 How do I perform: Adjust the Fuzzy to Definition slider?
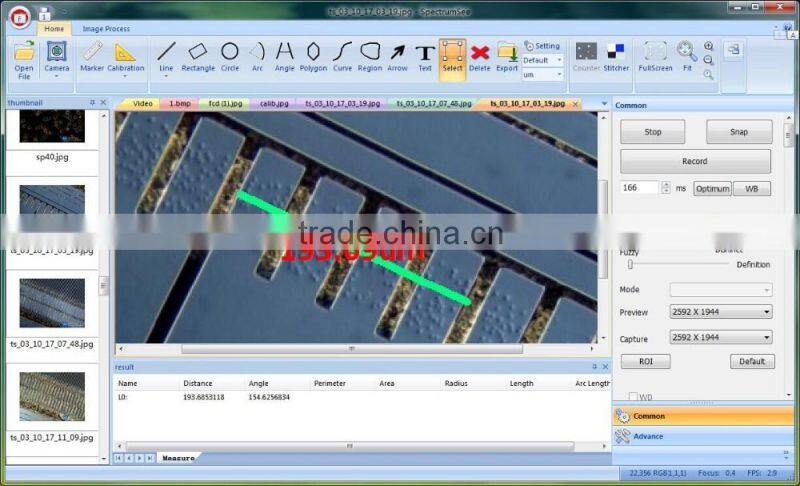coord(631,265)
